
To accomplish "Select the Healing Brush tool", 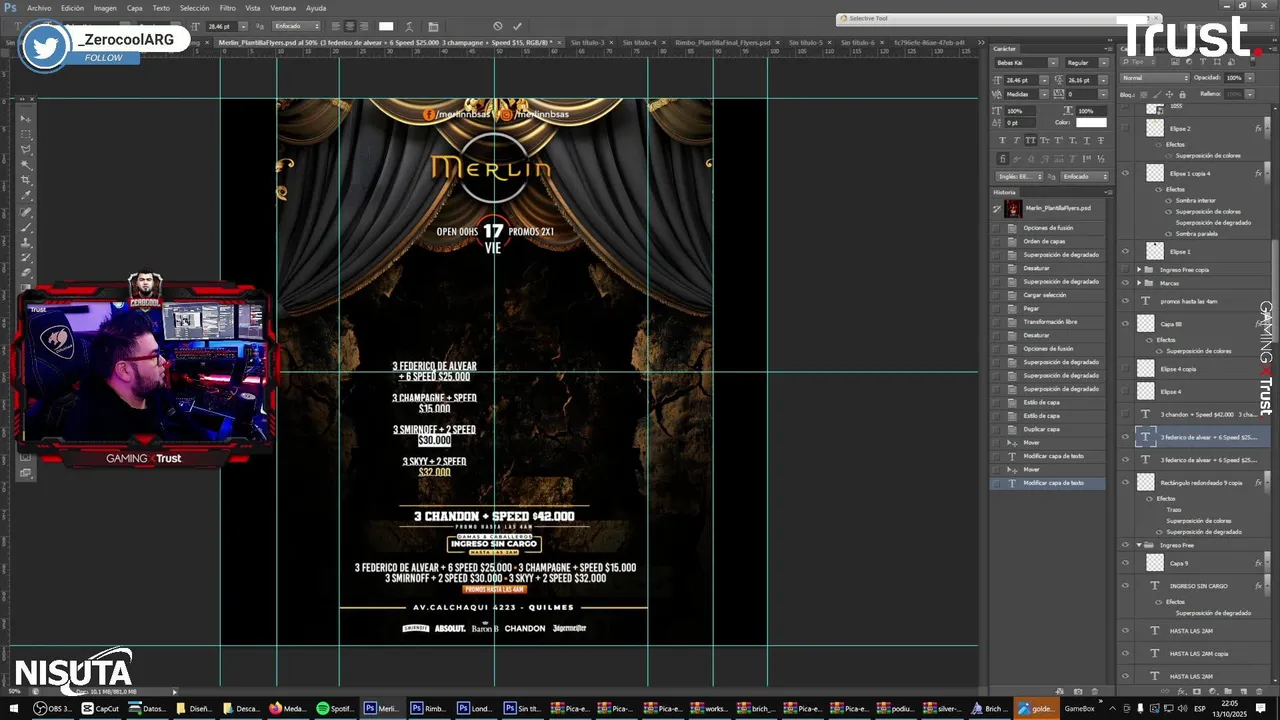I will [26, 212].
